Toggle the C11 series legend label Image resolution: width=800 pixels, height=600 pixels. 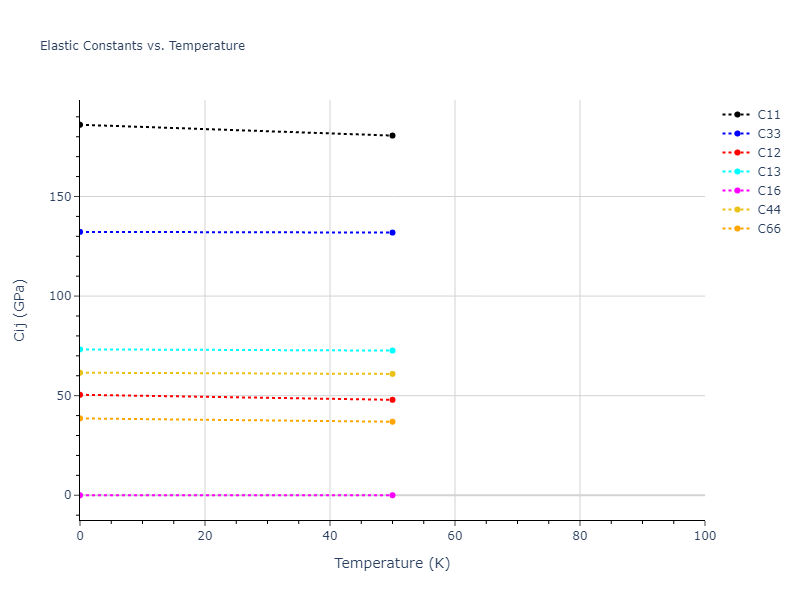769,115
